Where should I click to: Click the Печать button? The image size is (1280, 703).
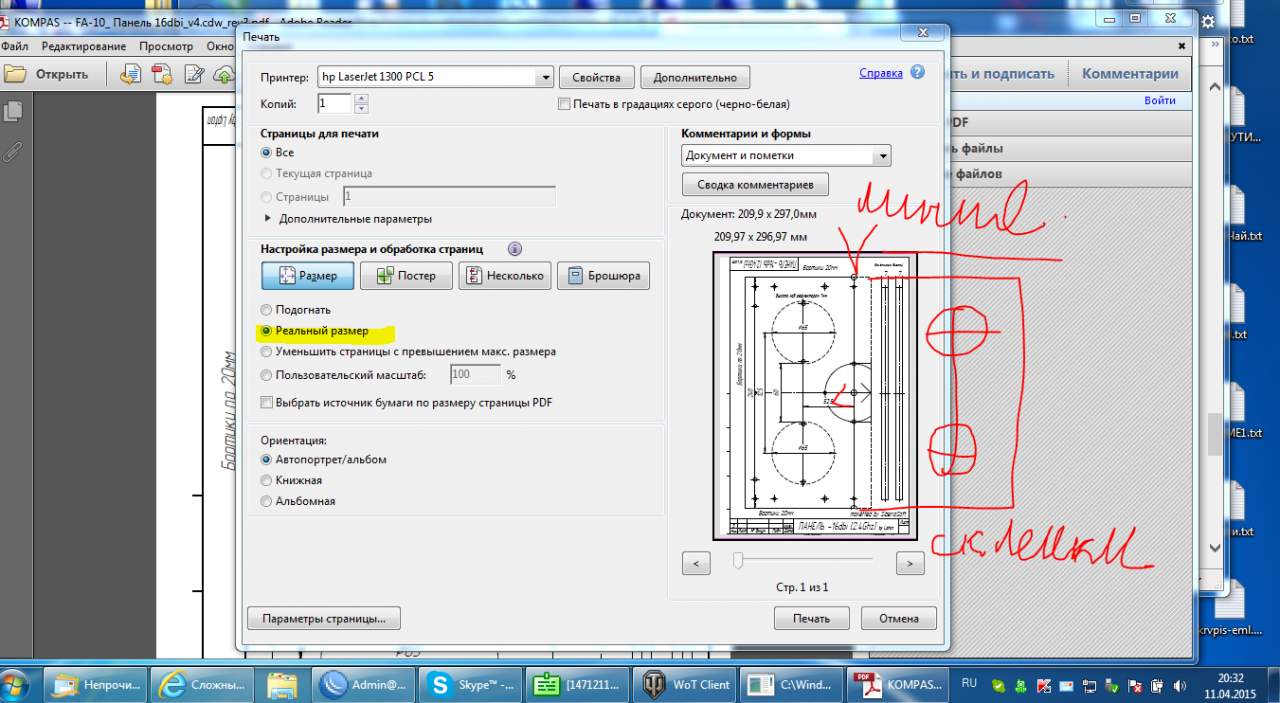811,618
